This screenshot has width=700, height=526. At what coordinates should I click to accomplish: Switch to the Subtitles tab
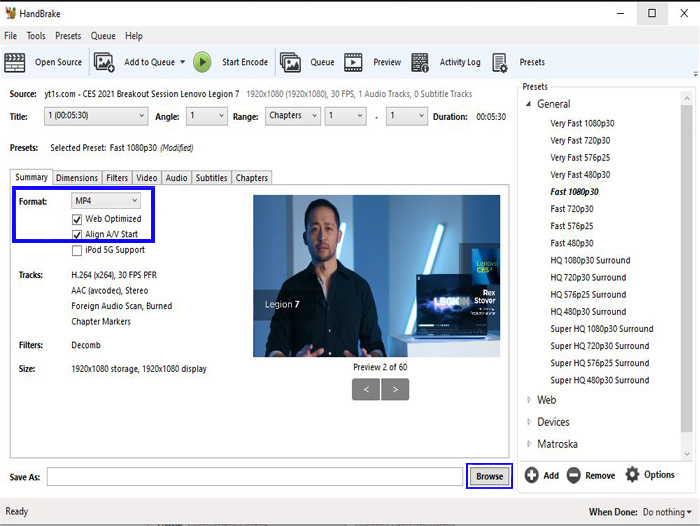coord(212,178)
